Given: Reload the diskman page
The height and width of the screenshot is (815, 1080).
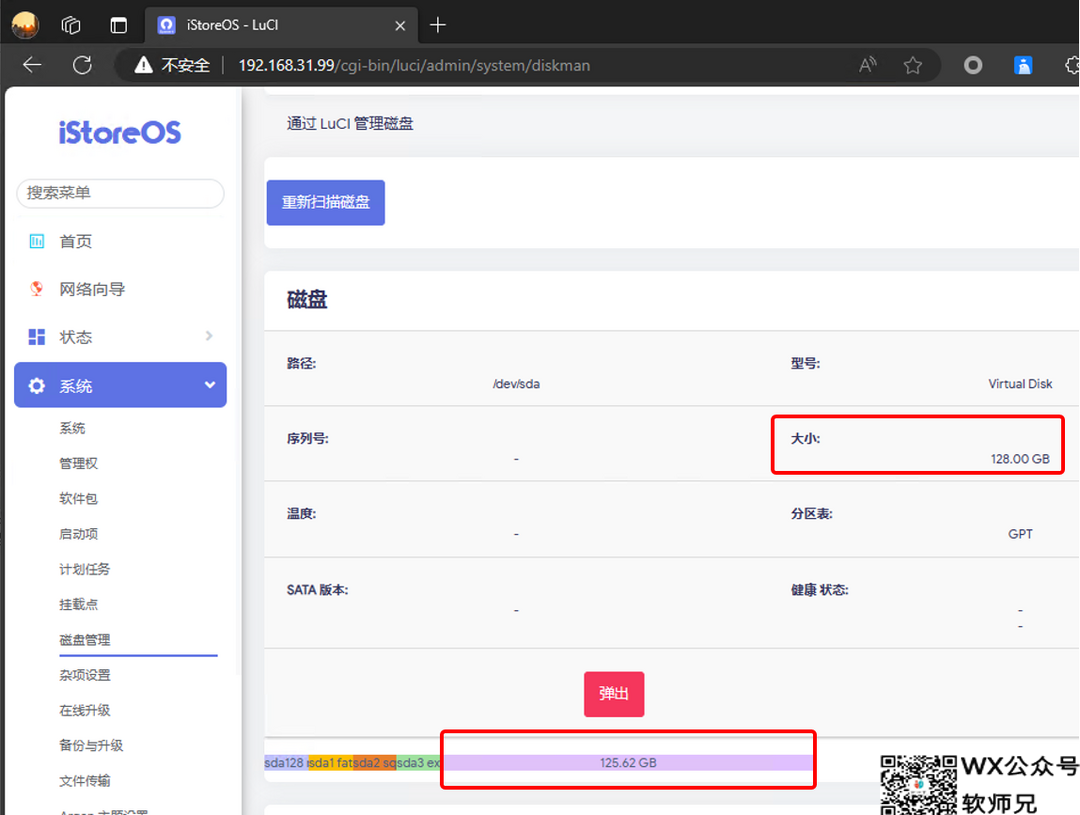Looking at the screenshot, I should [82, 65].
